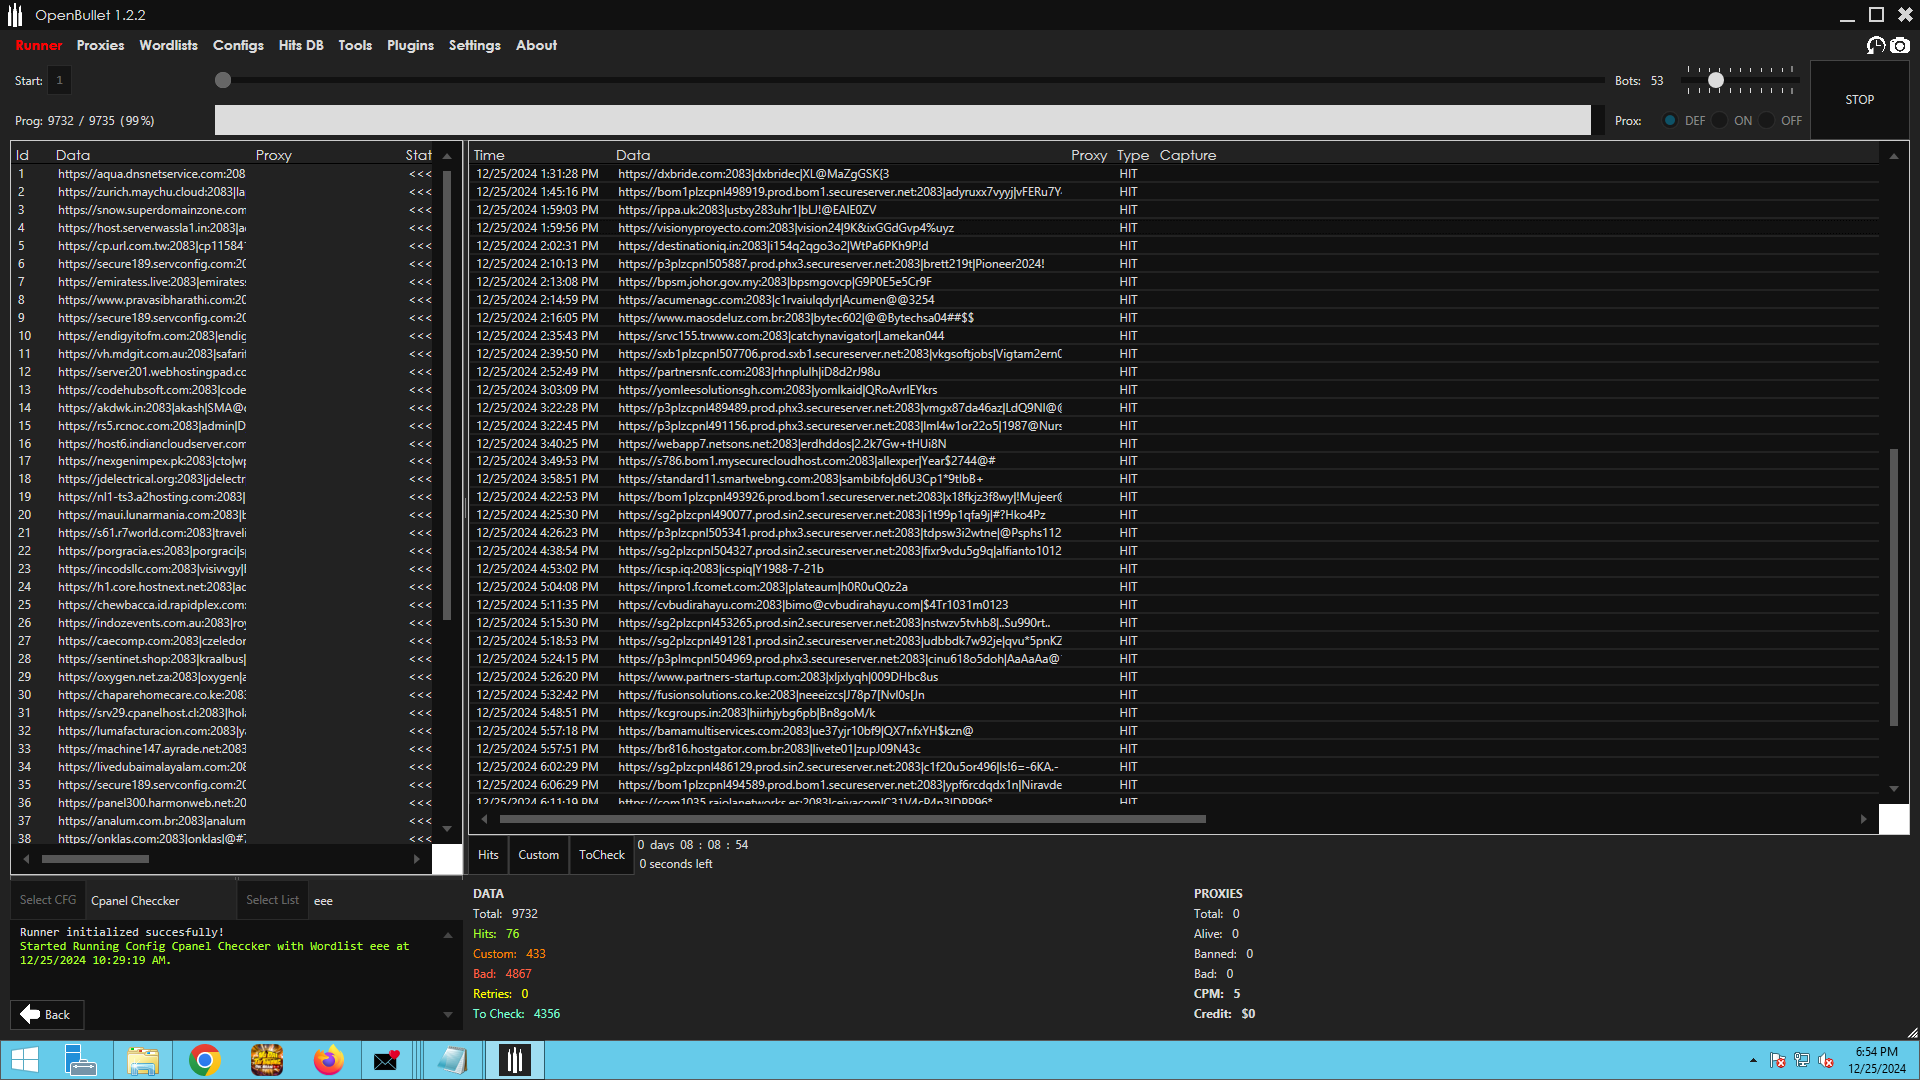The width and height of the screenshot is (1920, 1080).
Task: Click the camera screenshot icon
Action: (1900, 45)
